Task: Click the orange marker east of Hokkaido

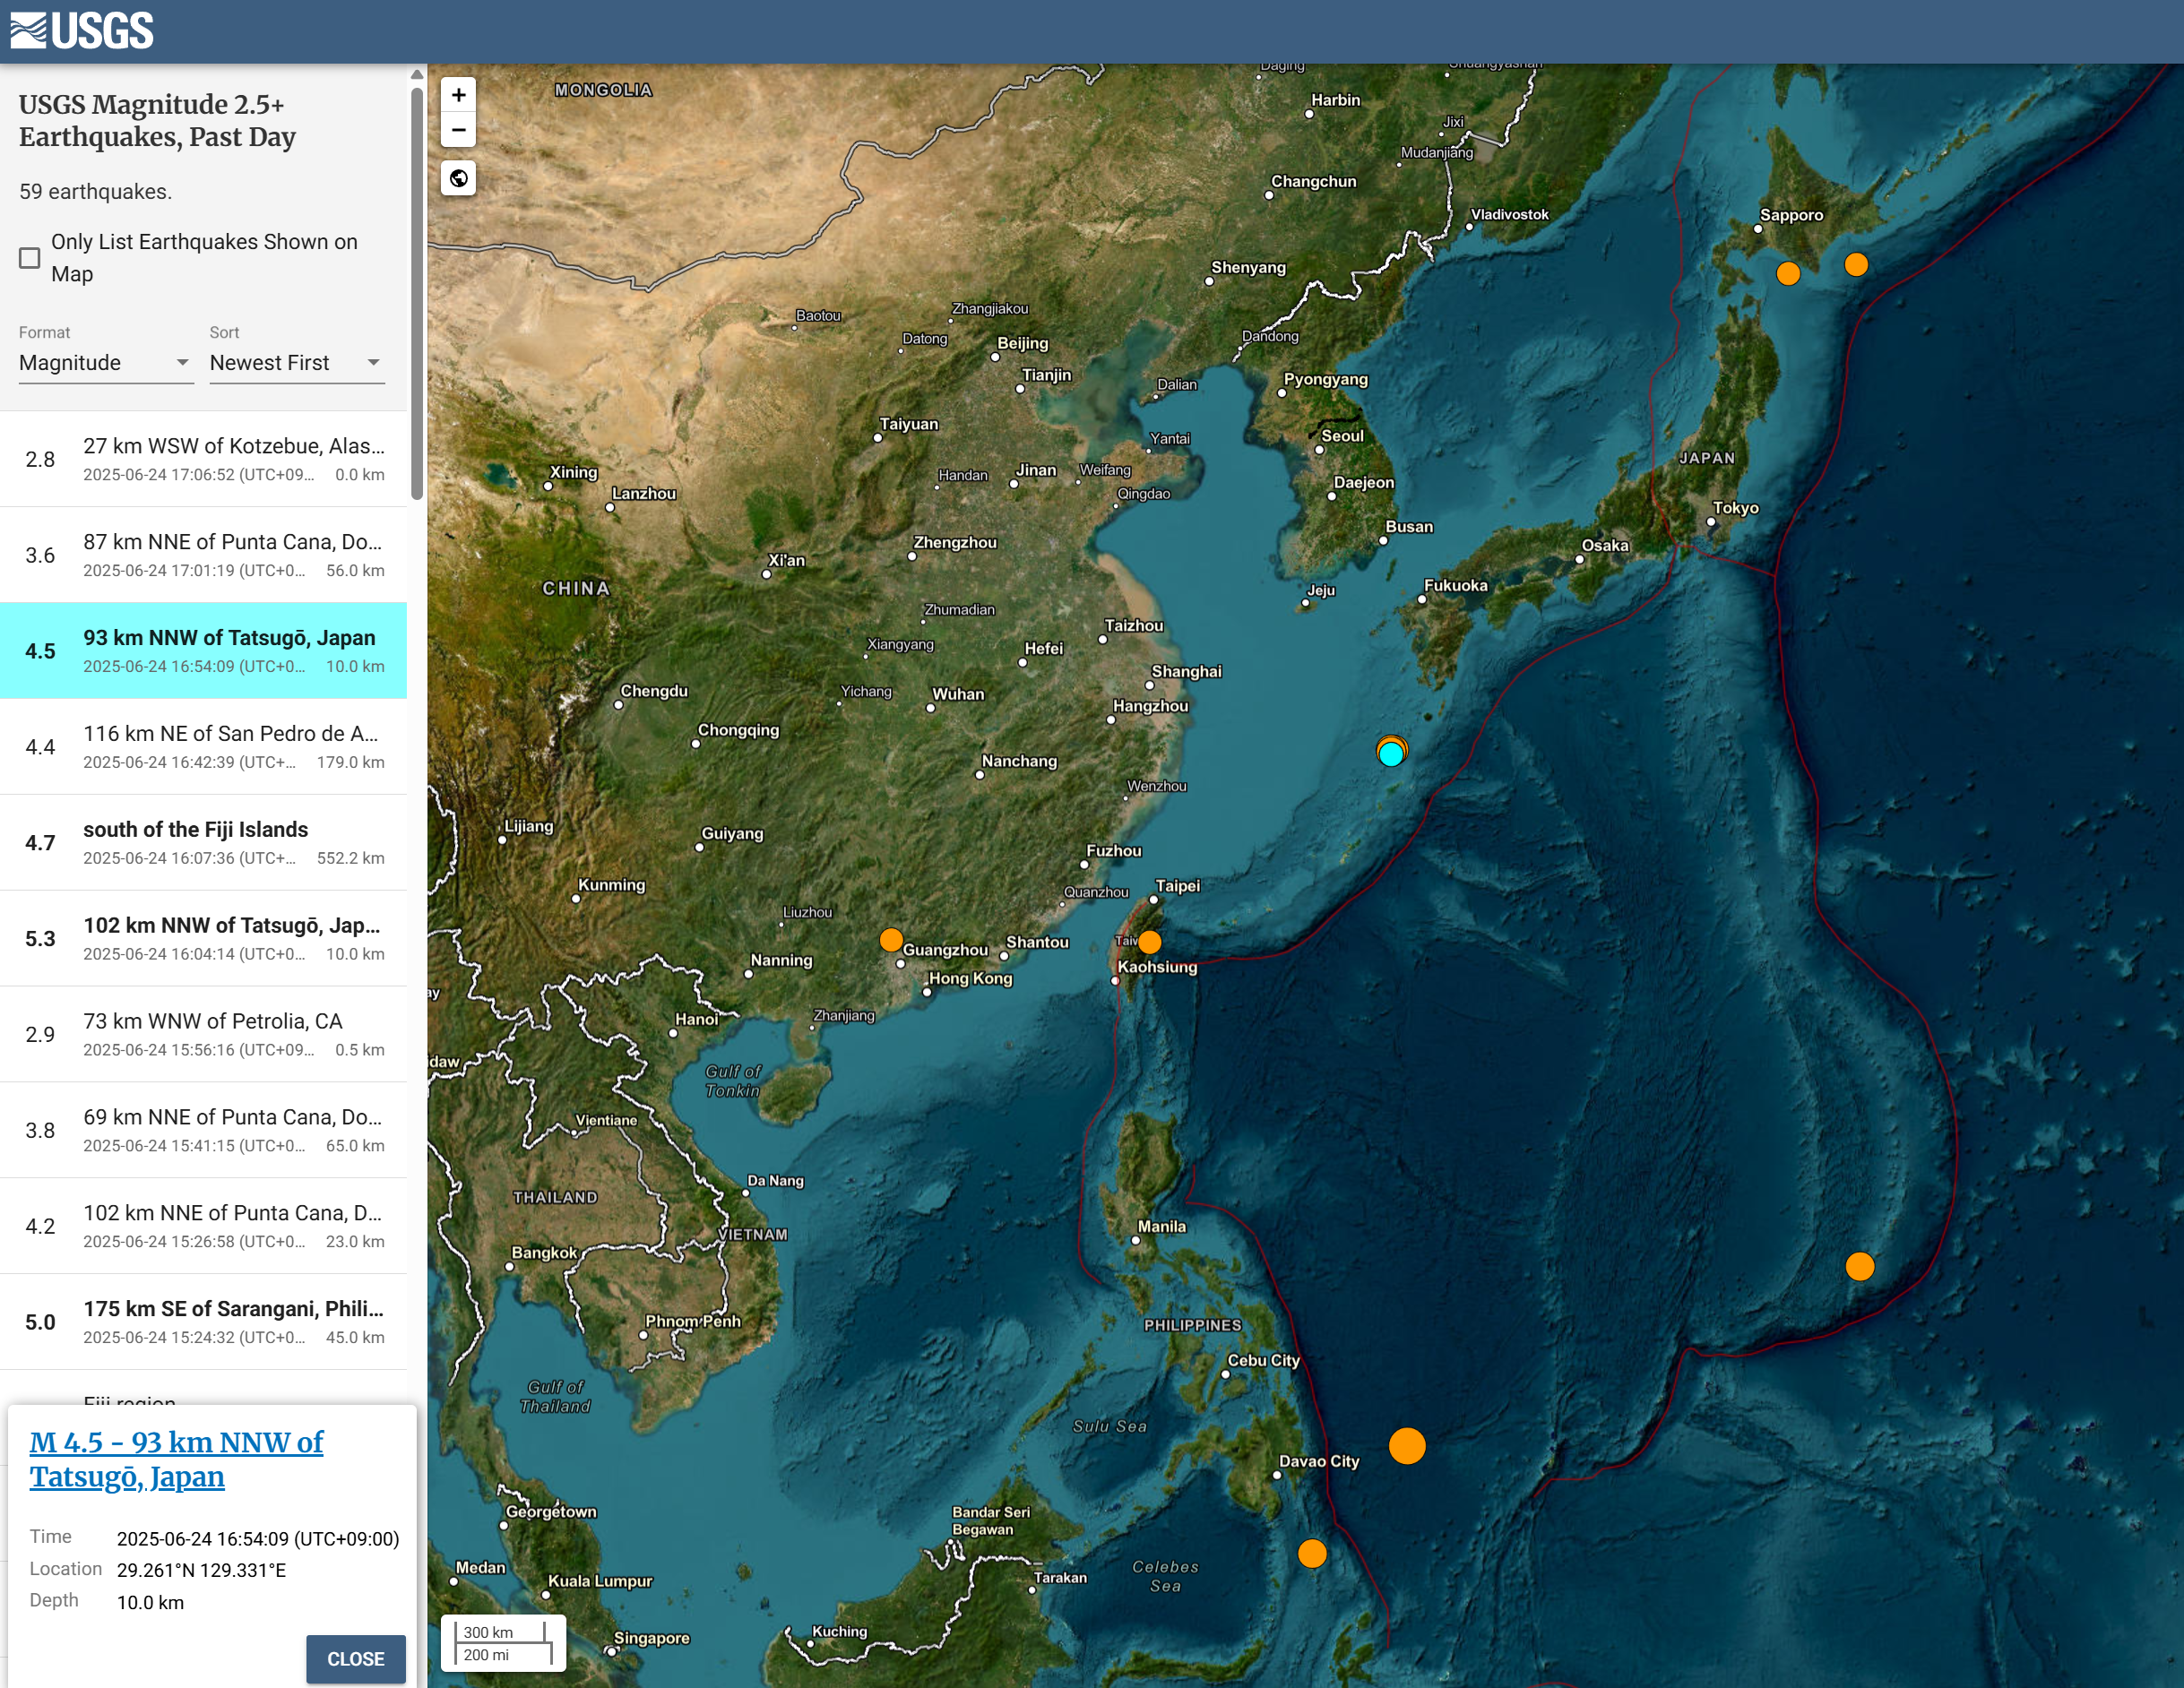Action: coord(1856,264)
